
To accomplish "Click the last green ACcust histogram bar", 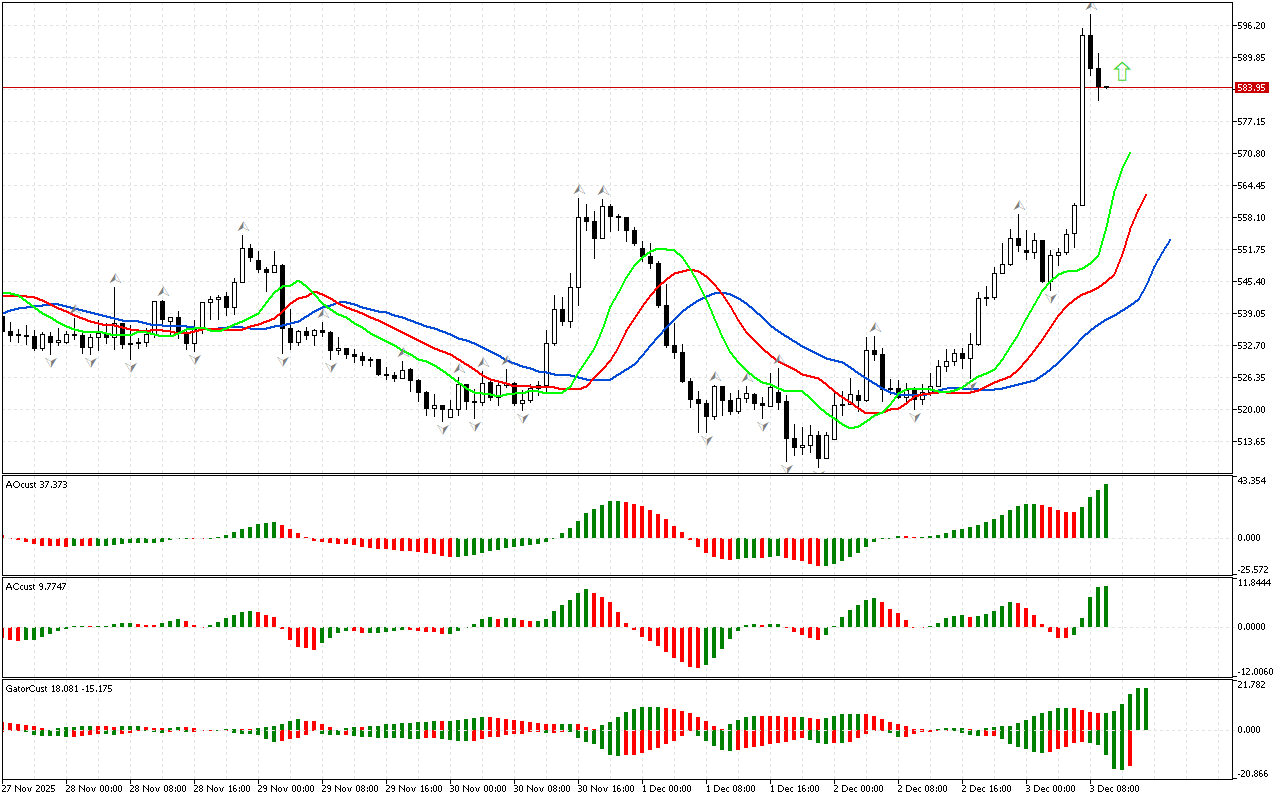I will [x=1106, y=607].
